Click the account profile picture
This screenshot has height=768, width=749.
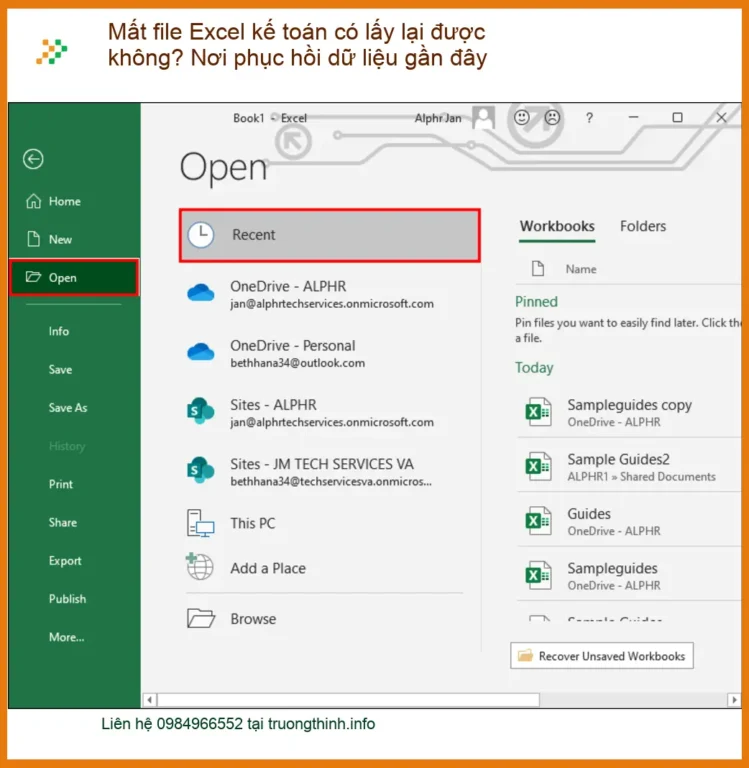tap(483, 118)
